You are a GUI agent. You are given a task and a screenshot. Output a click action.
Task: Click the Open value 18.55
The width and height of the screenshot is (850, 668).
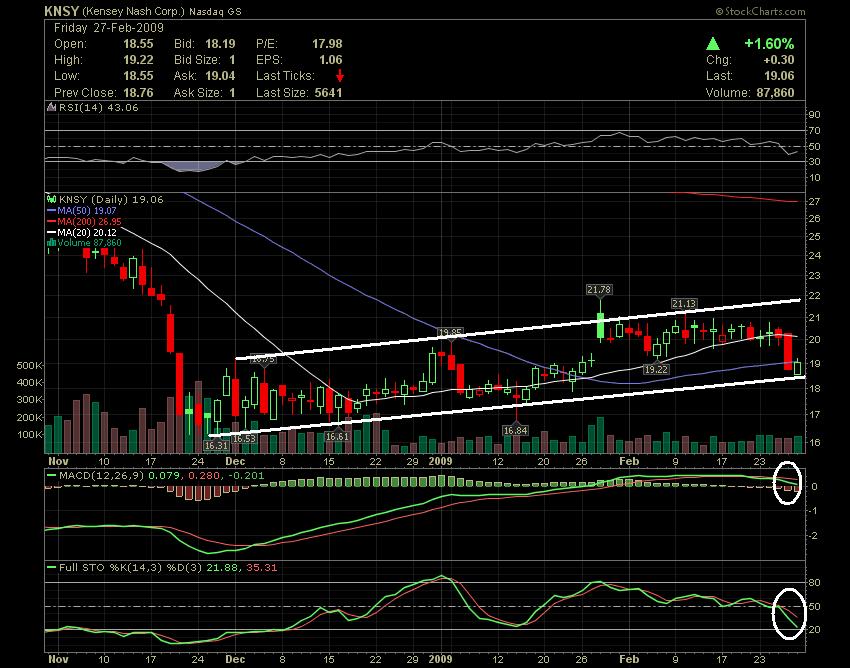138,44
